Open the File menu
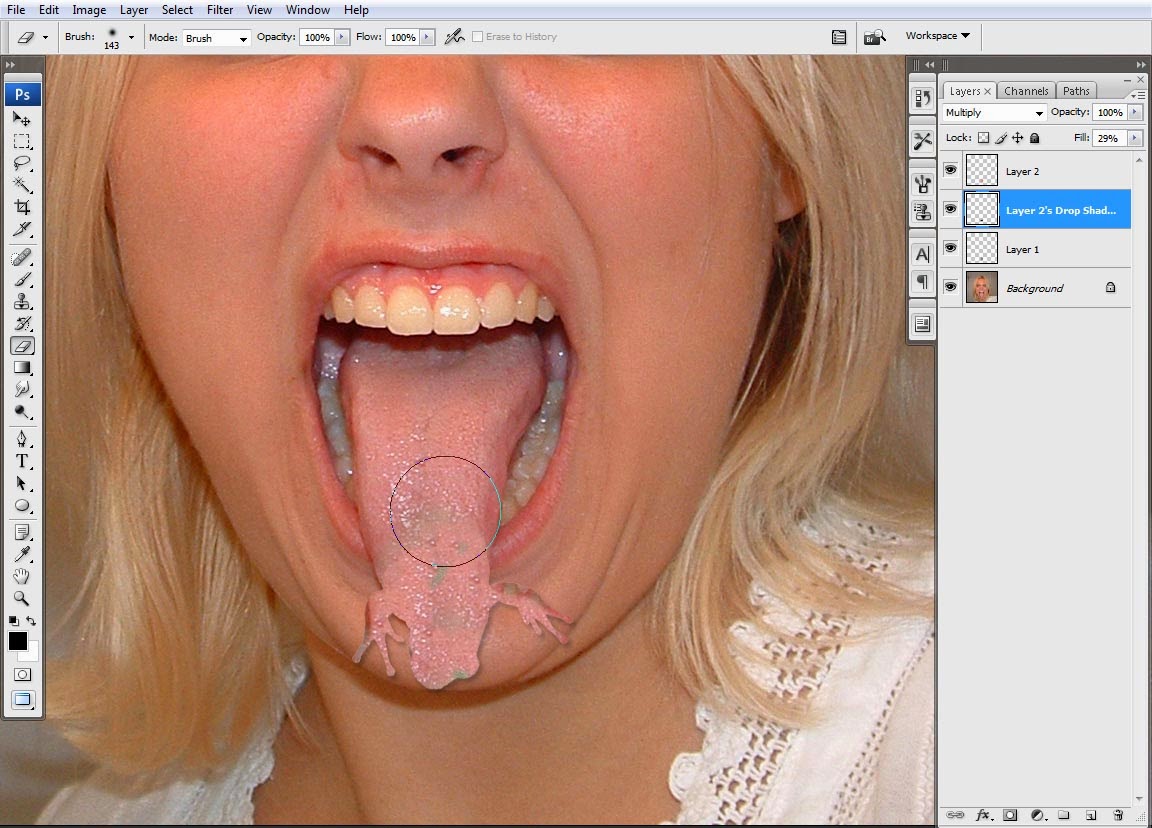Viewport: 1152px width, 828px height. coord(16,10)
